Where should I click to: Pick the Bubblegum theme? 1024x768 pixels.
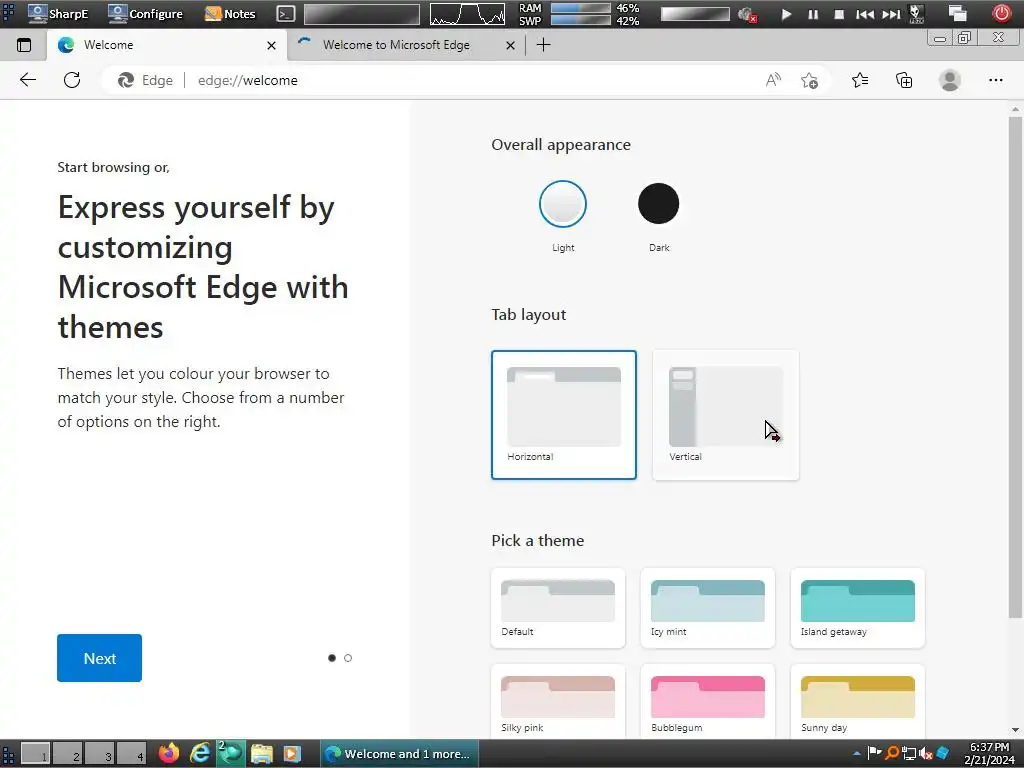pyautogui.click(x=708, y=702)
